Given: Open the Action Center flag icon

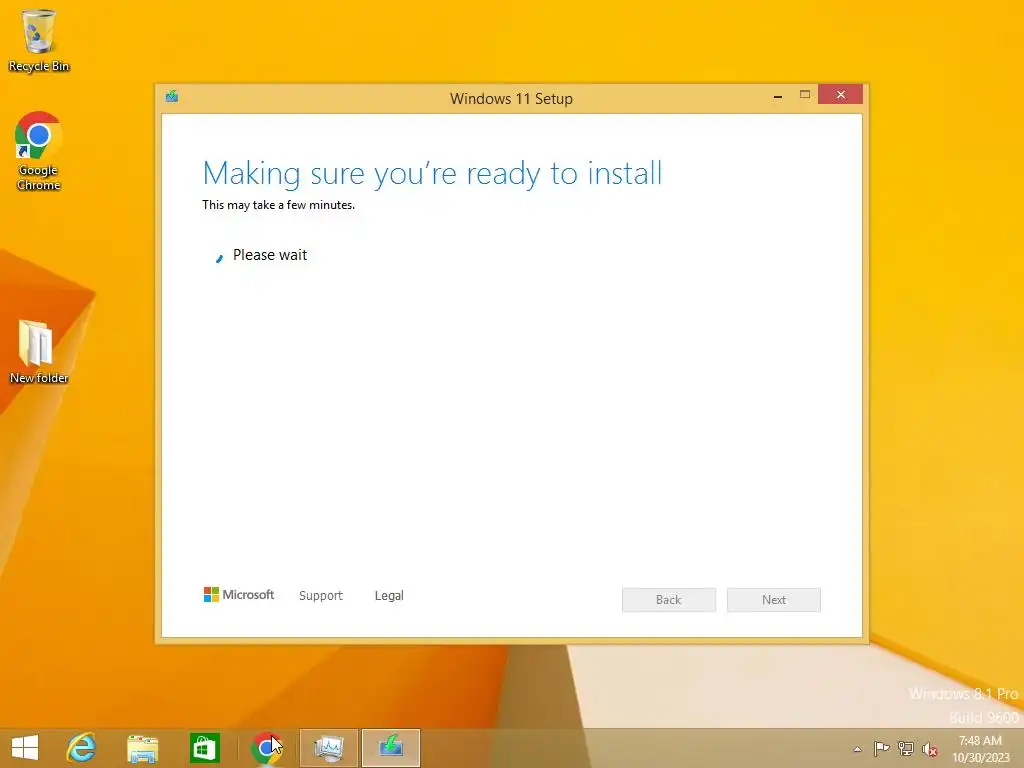Looking at the screenshot, I should (881, 748).
